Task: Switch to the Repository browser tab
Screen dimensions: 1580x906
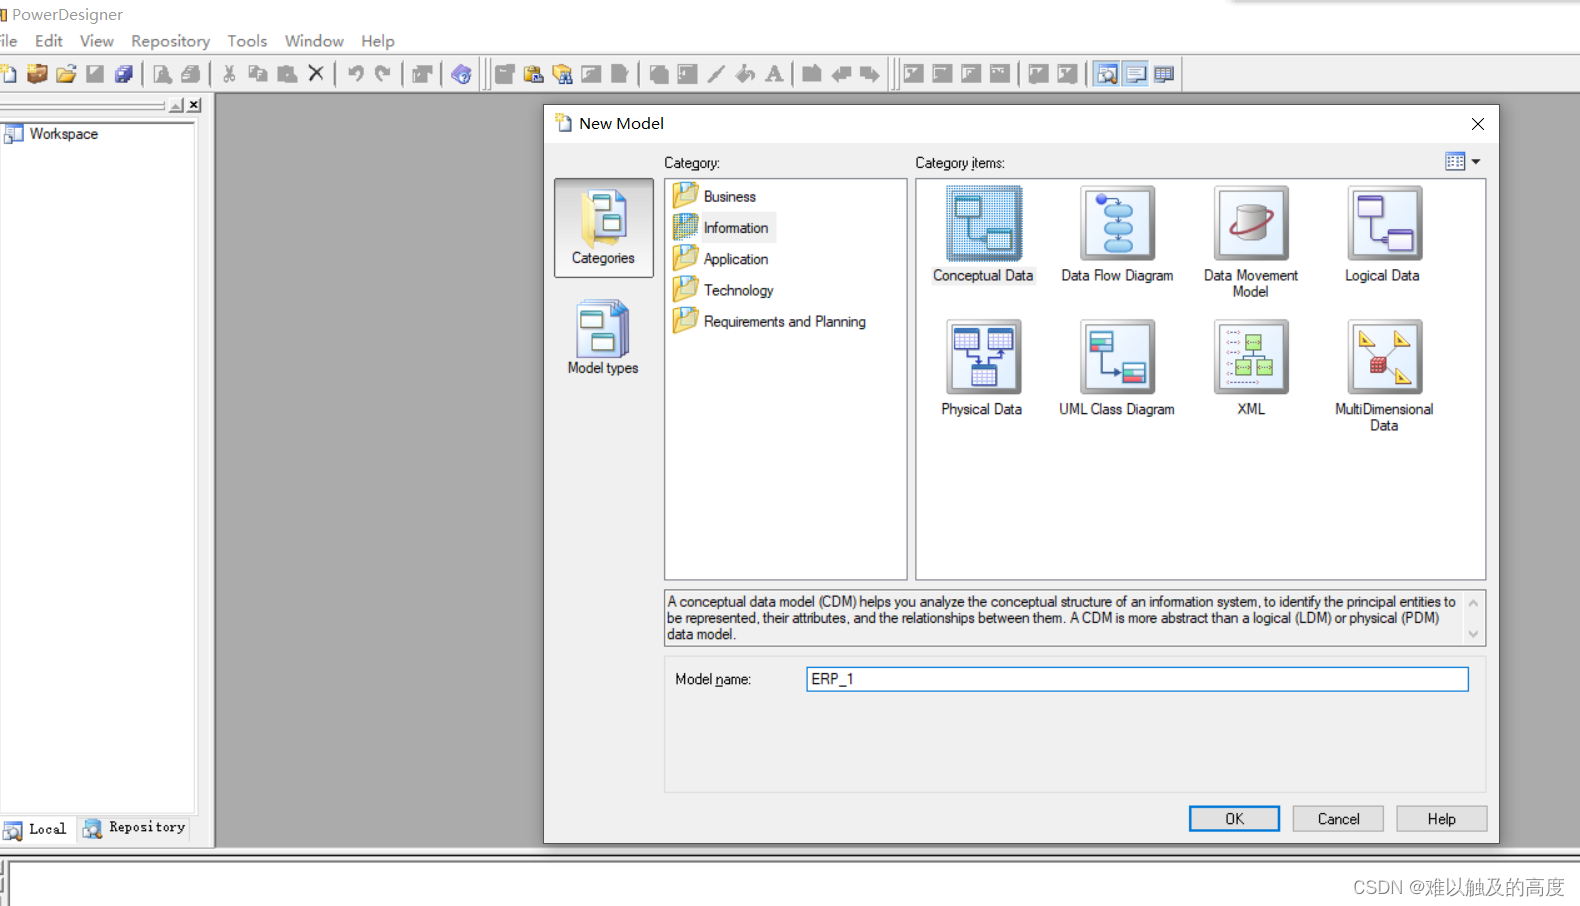Action: coord(136,828)
